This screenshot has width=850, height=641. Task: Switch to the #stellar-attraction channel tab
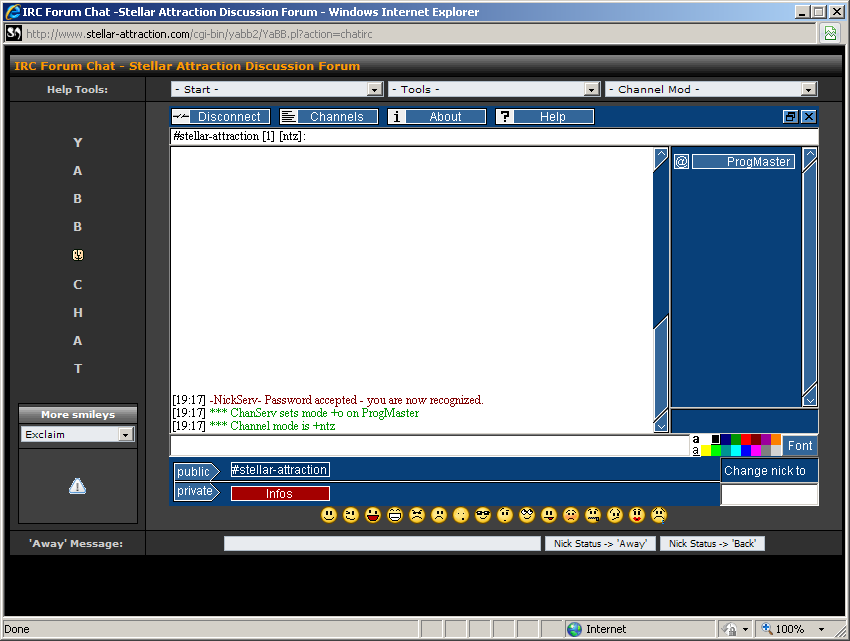pyautogui.click(x=280, y=470)
